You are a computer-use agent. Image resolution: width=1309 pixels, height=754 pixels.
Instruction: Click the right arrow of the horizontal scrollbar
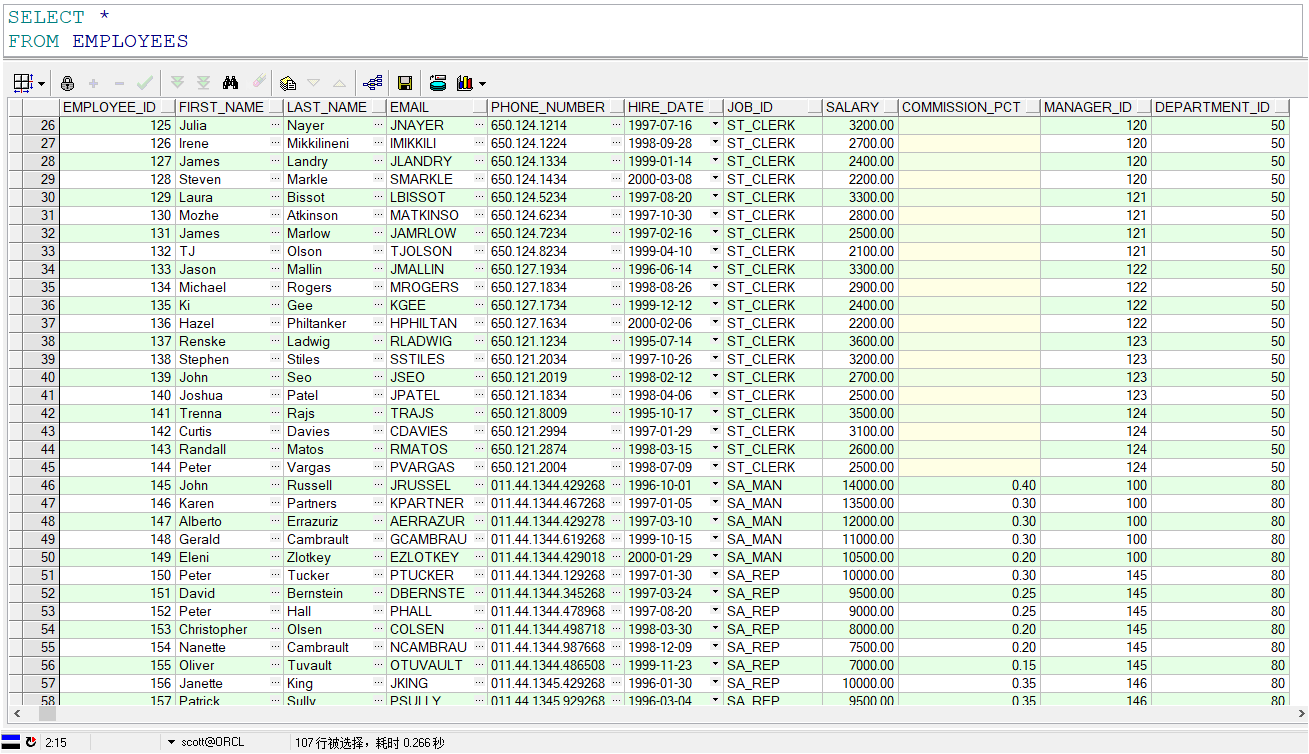(x=1300, y=715)
